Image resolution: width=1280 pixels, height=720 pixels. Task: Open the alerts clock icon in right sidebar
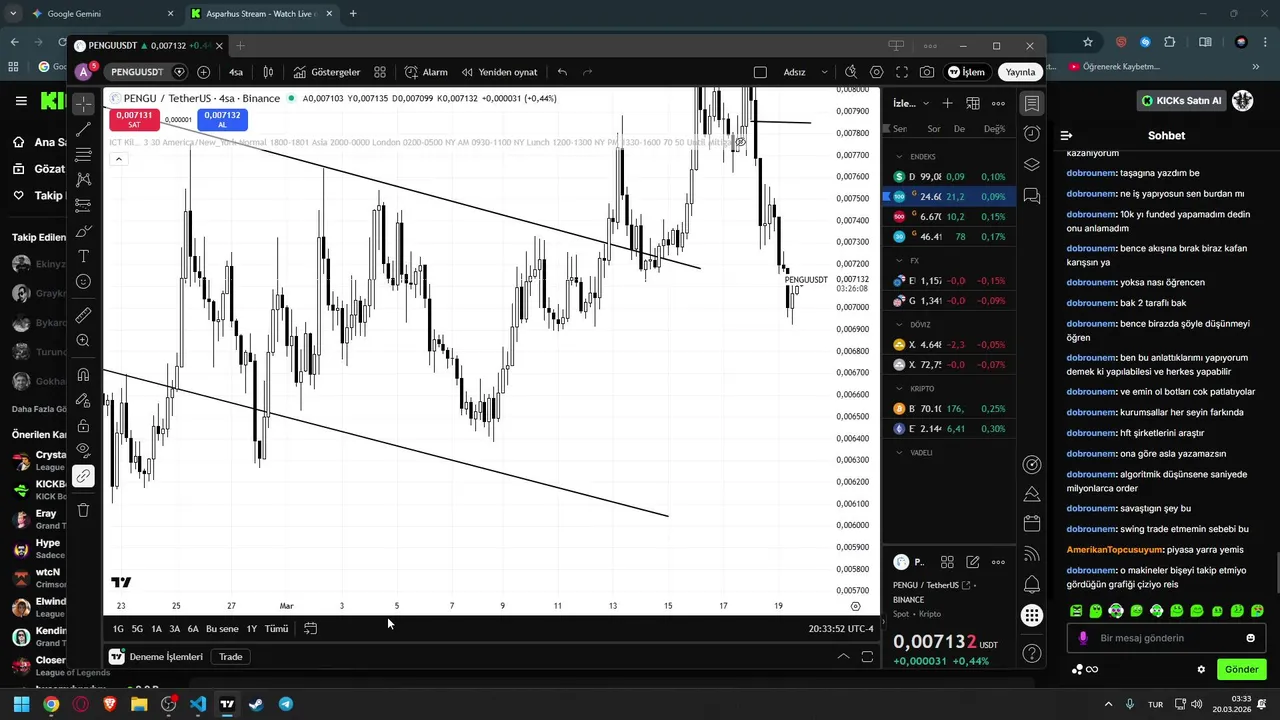click(1032, 134)
